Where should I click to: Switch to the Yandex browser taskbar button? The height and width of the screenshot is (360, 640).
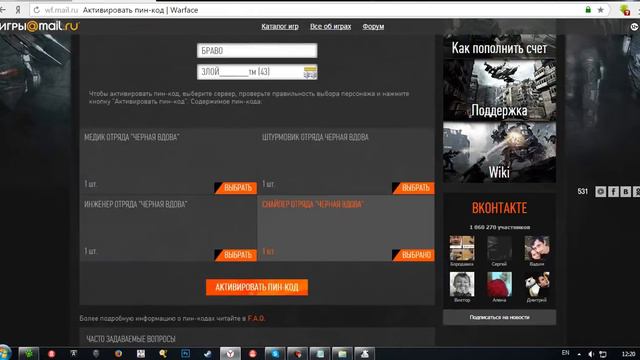coord(230,353)
